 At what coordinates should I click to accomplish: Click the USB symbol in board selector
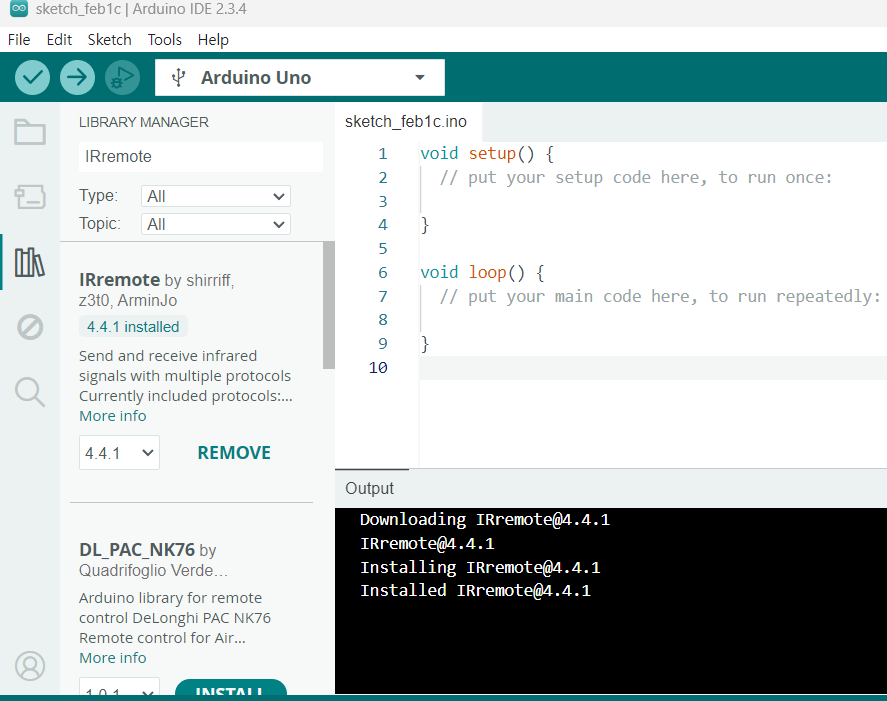[x=179, y=78]
